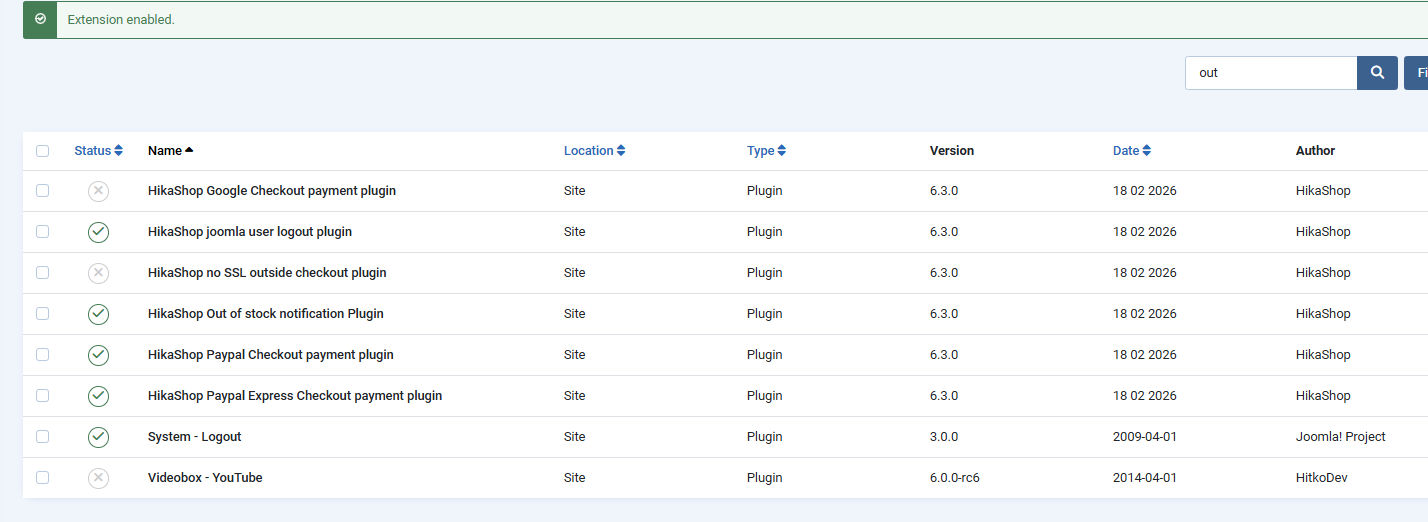
Task: Tick checkbox for Videobox - YouTube row
Action: coord(42,478)
